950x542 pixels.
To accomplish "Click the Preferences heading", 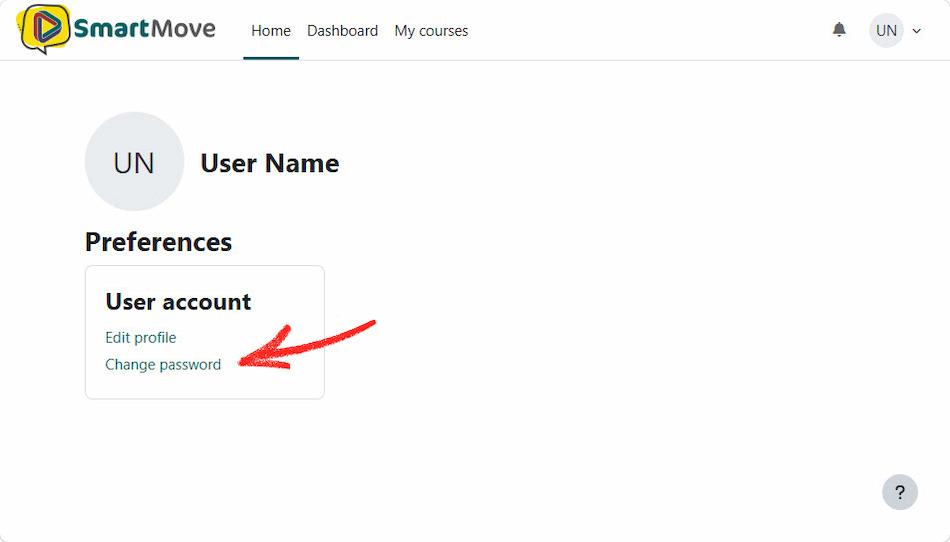I will pyautogui.click(x=159, y=242).
